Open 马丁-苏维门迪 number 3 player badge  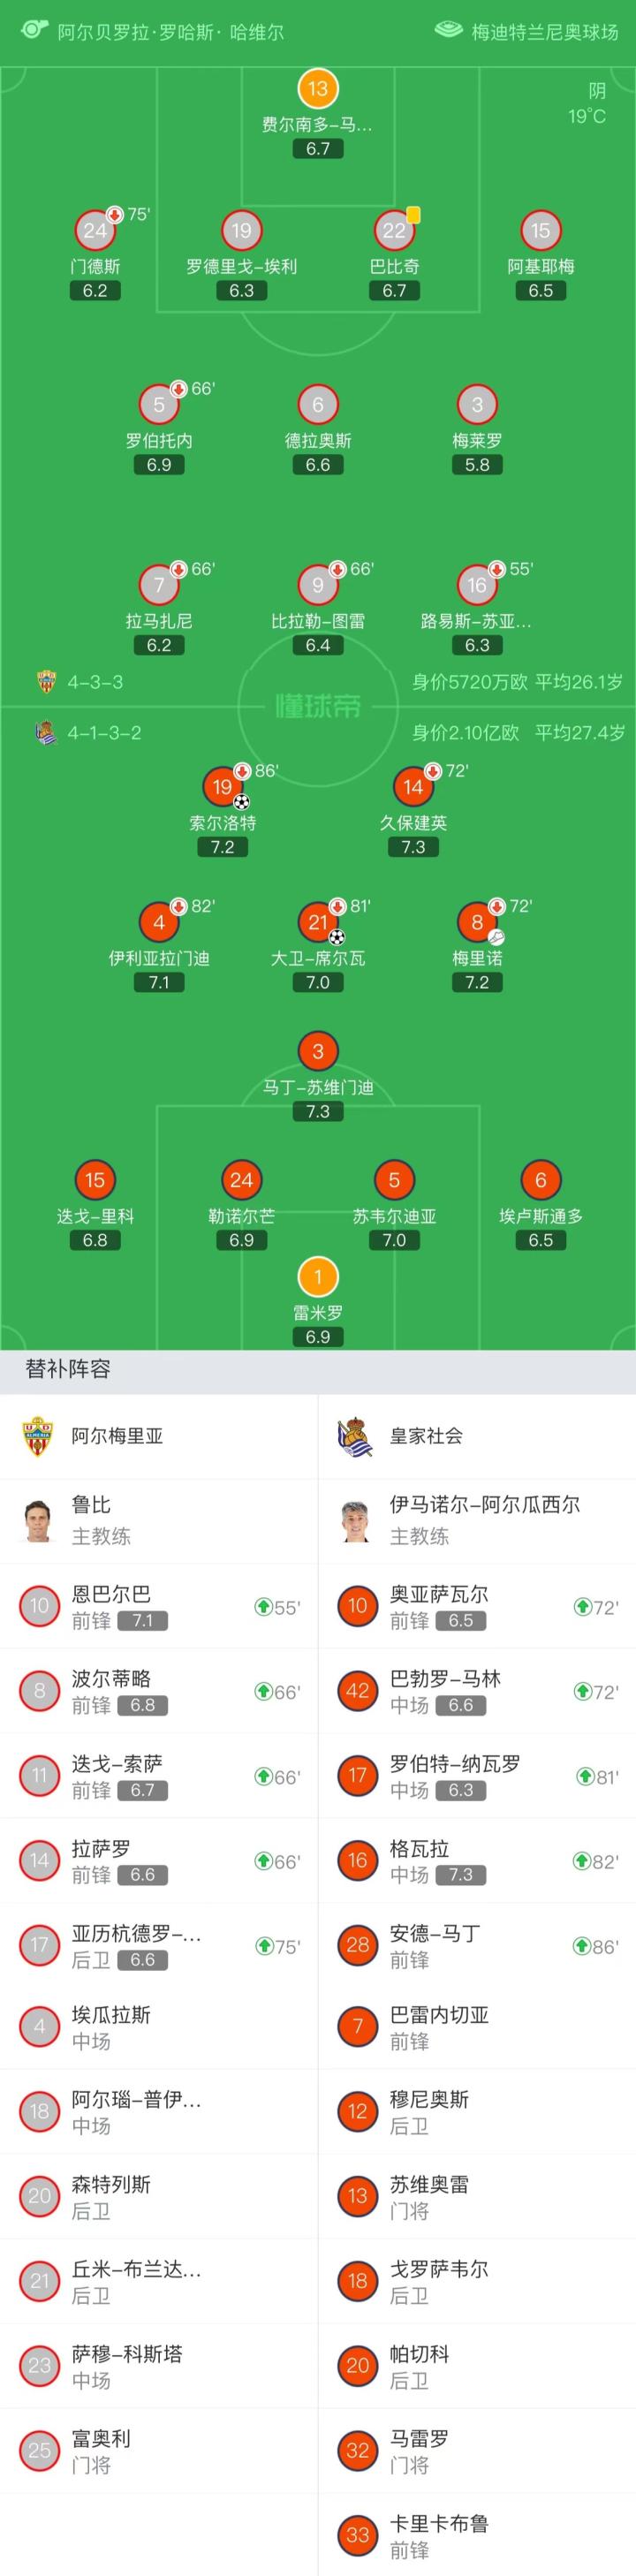(318, 1052)
